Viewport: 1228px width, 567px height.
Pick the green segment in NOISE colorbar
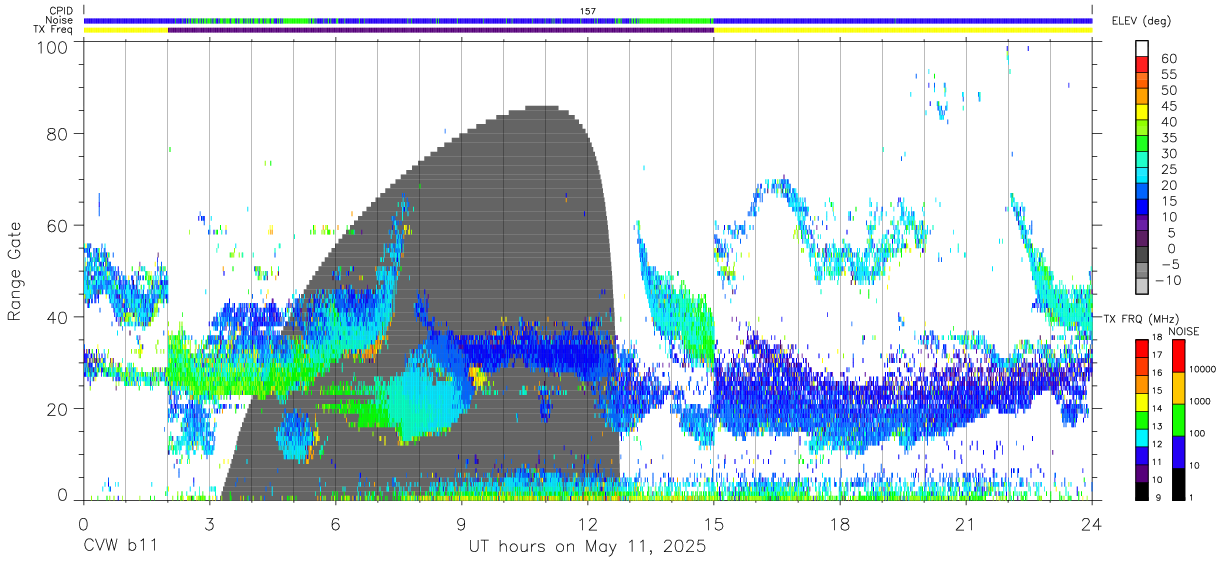click(x=1178, y=419)
